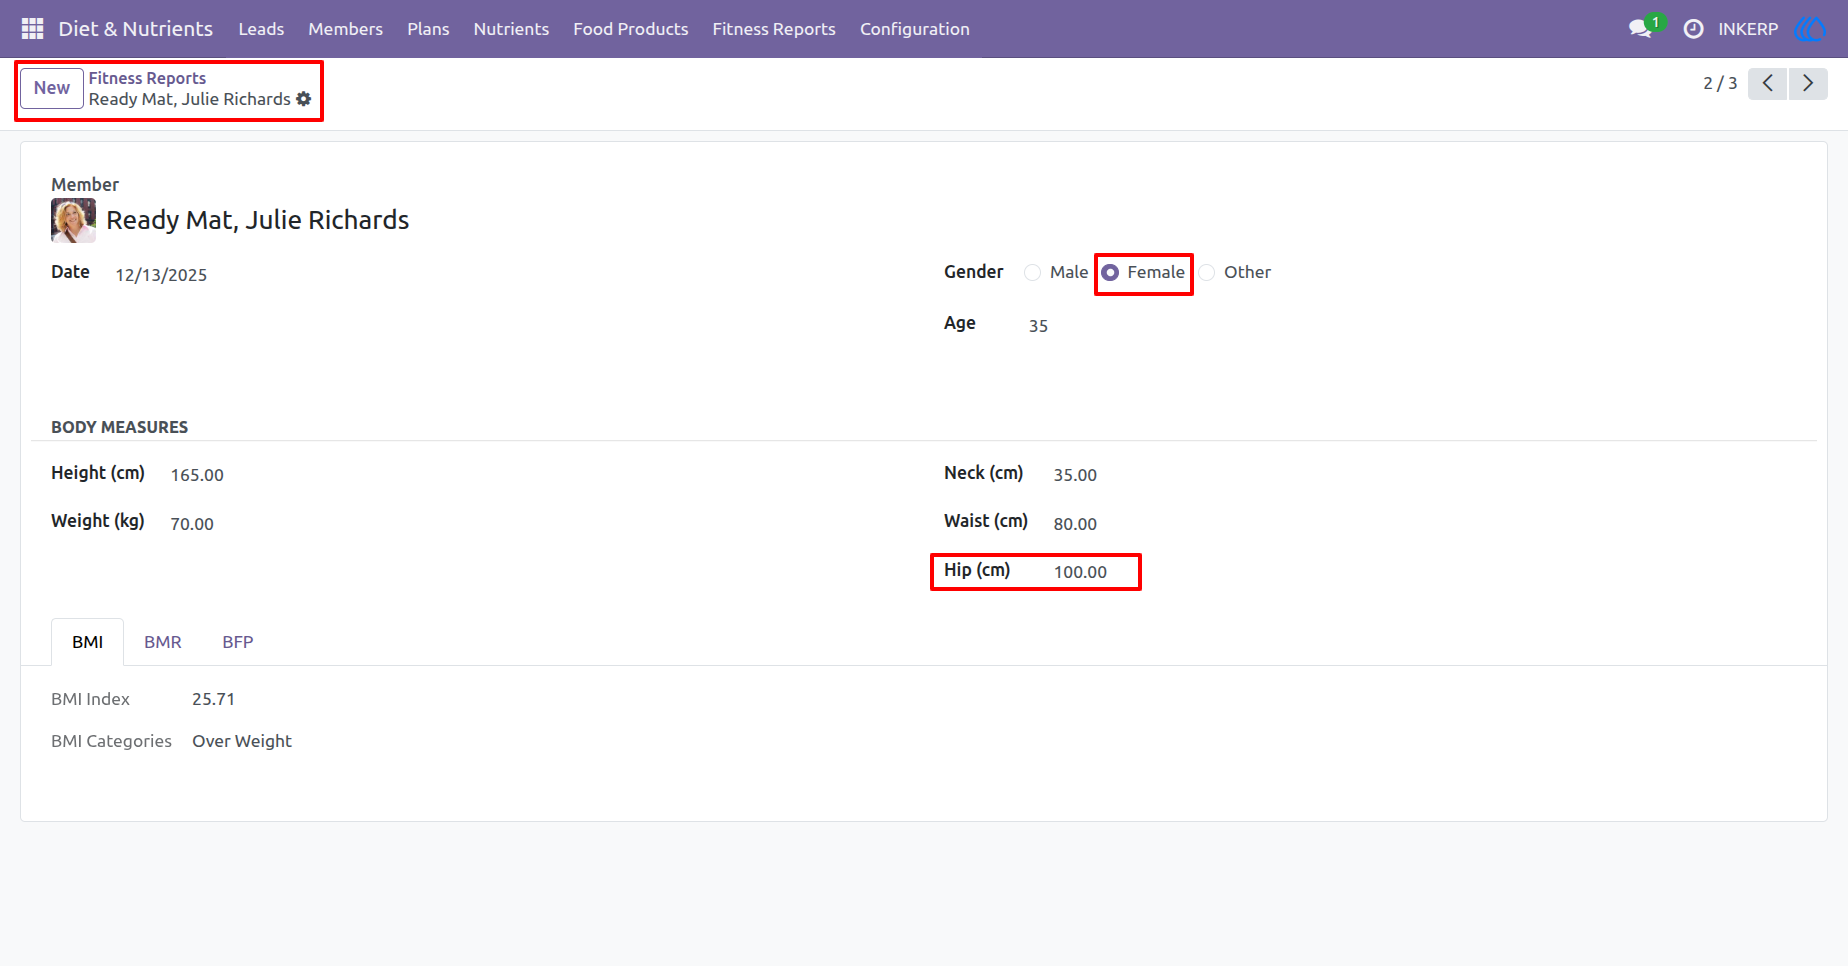Screen dimensions: 1848x966
Task: Open the apps grid menu icon
Action: 32,29
